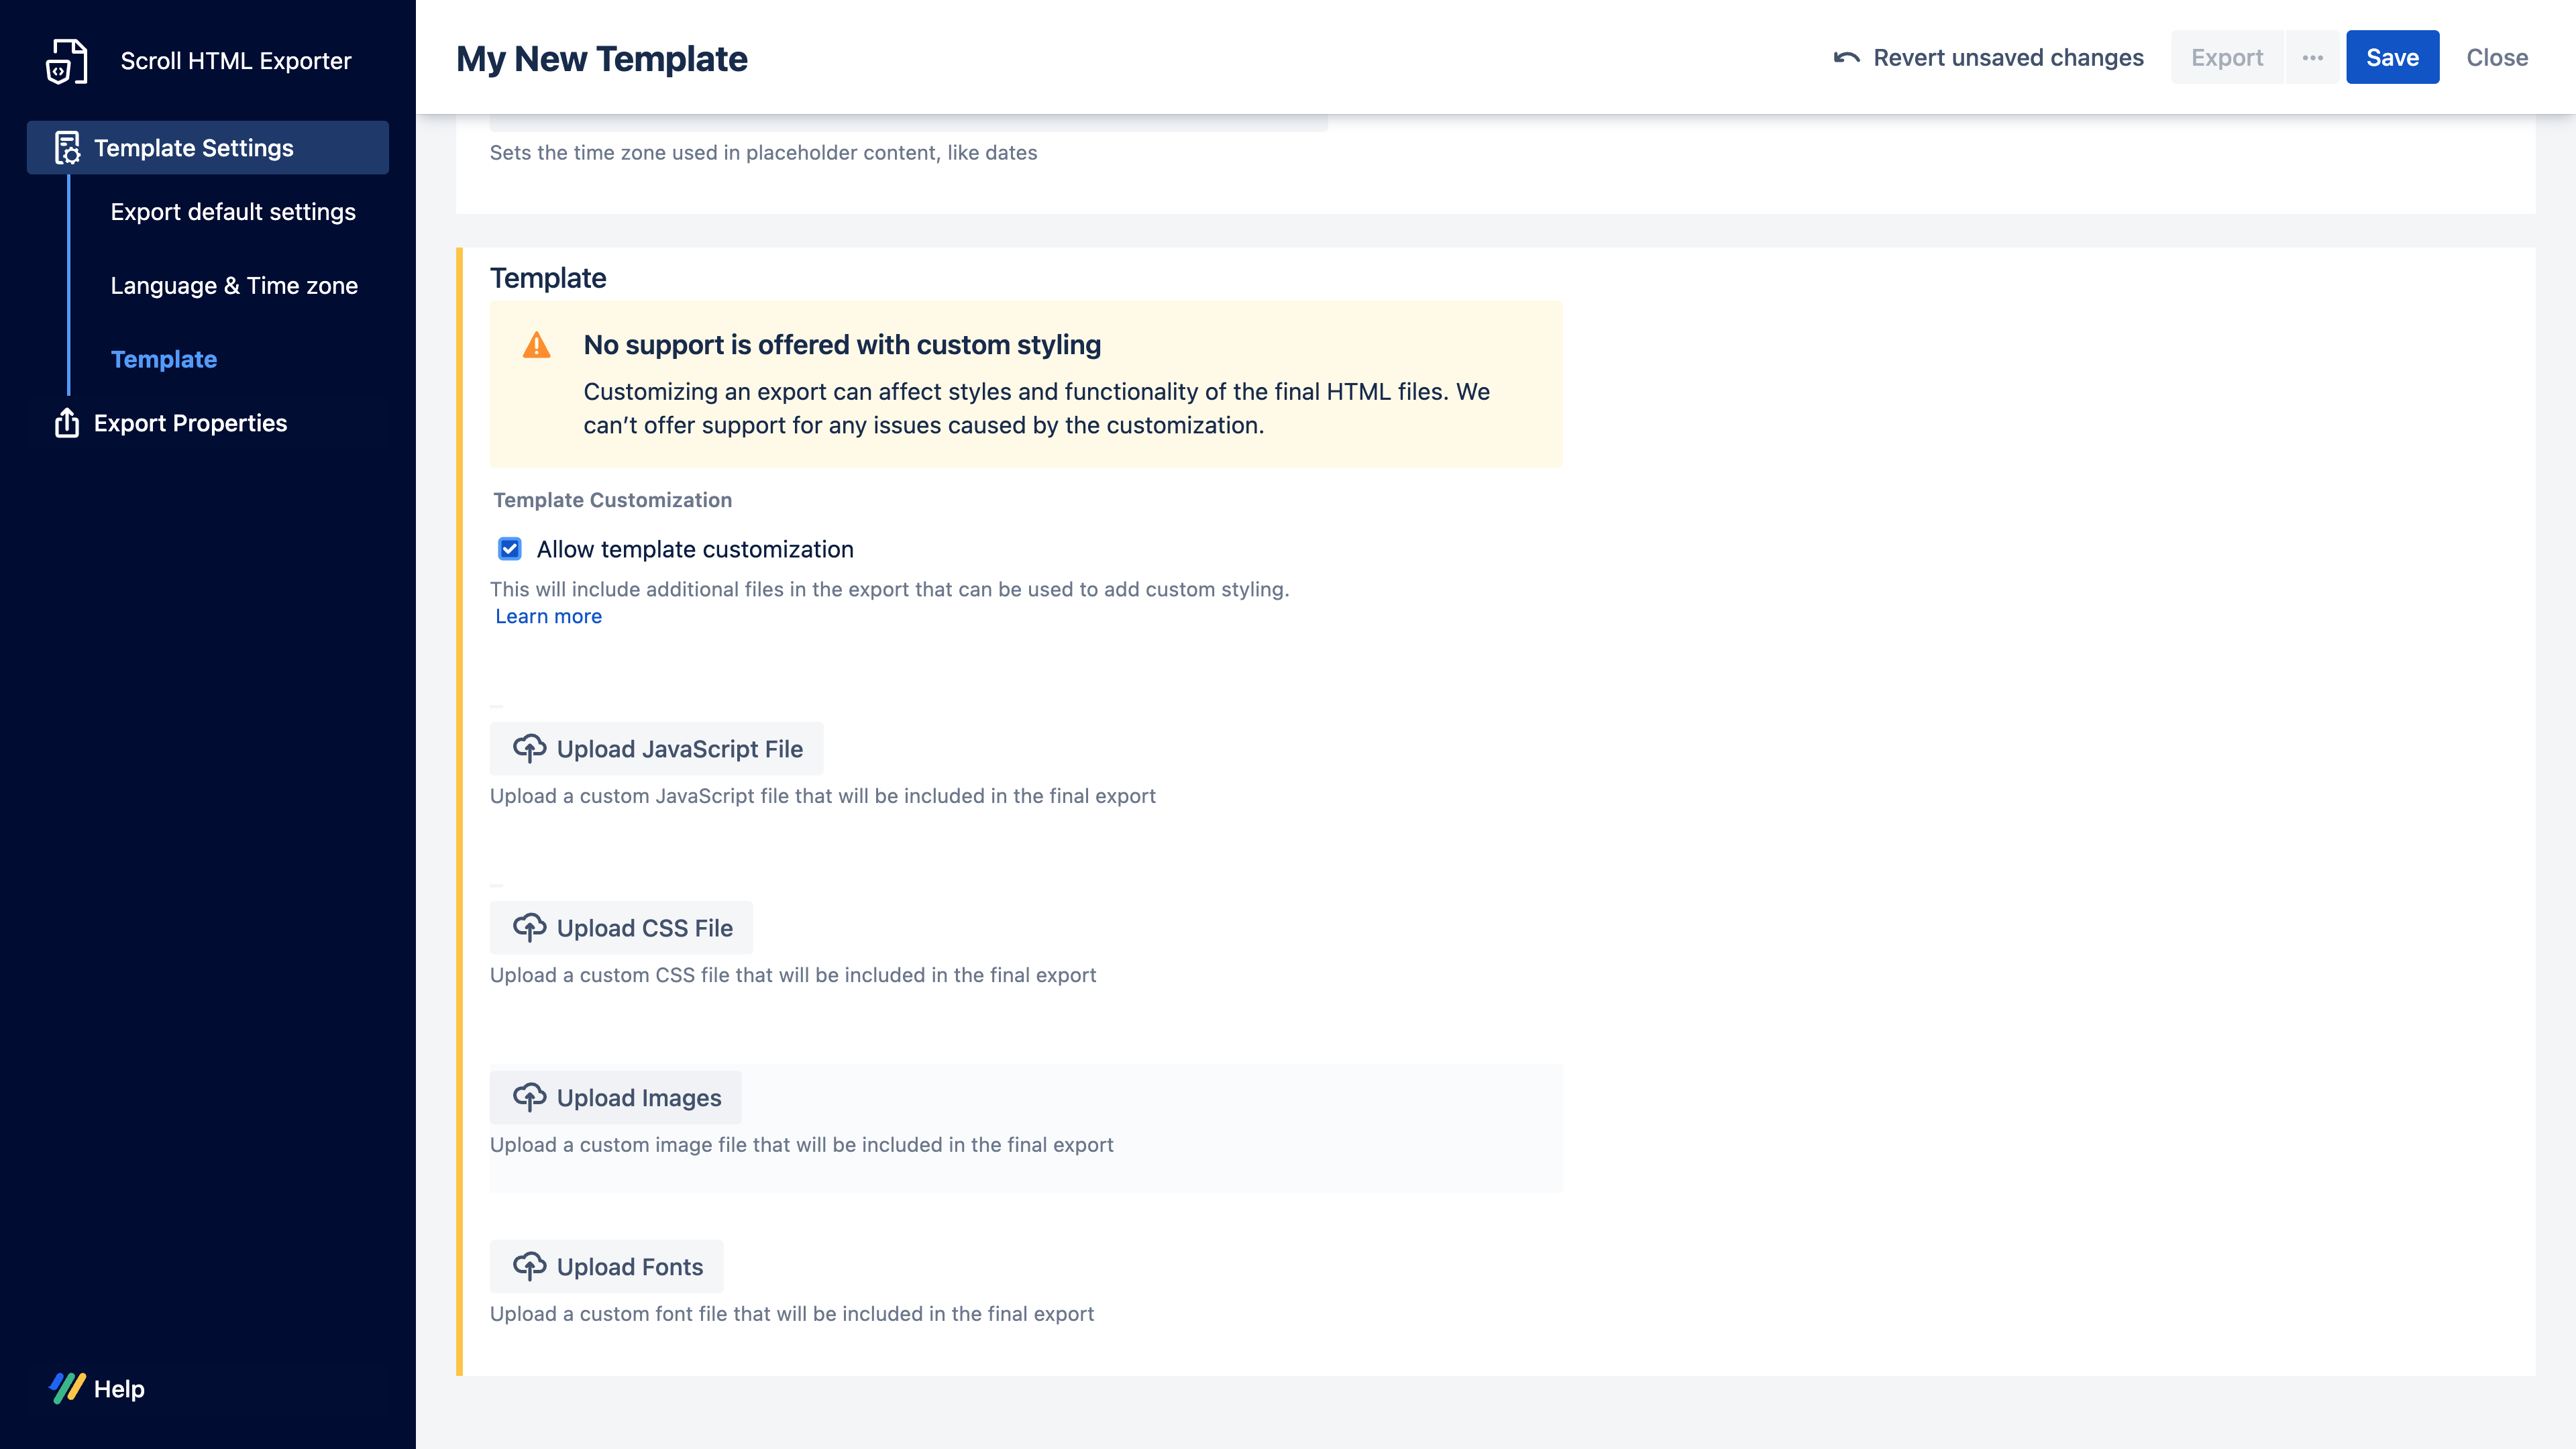Click the cloud icon on Upload Fonts
Image resolution: width=2576 pixels, height=1449 pixels.
[x=529, y=1266]
